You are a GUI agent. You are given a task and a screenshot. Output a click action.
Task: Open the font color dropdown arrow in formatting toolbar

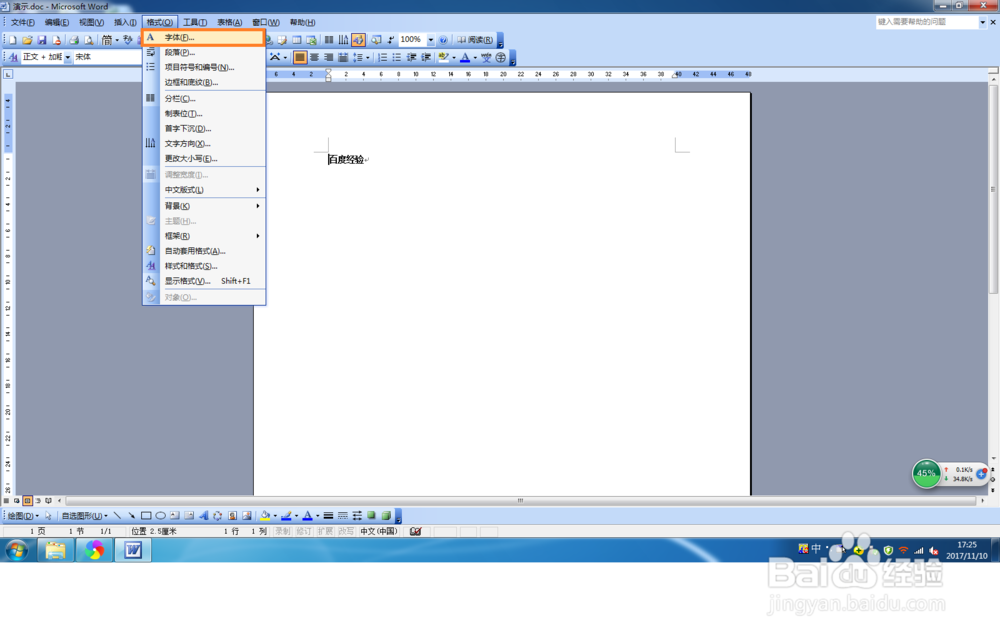(475, 57)
